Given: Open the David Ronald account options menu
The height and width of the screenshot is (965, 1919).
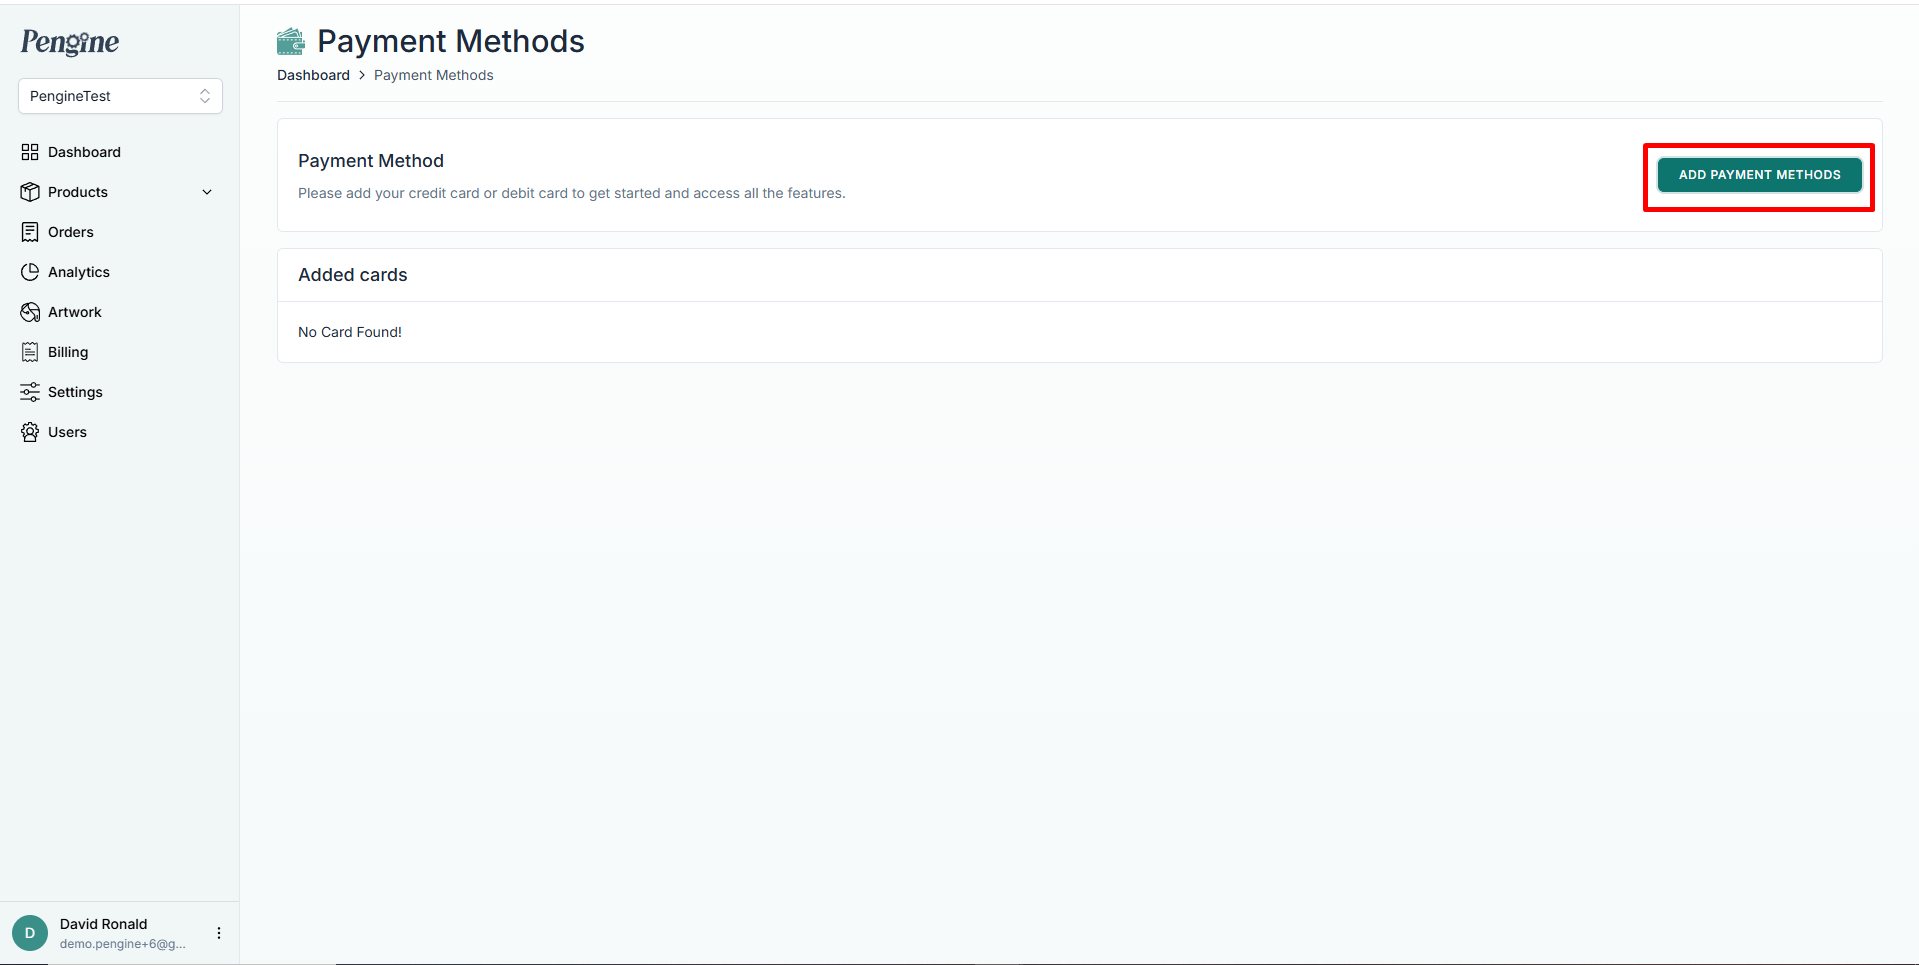Looking at the screenshot, I should tap(218, 932).
